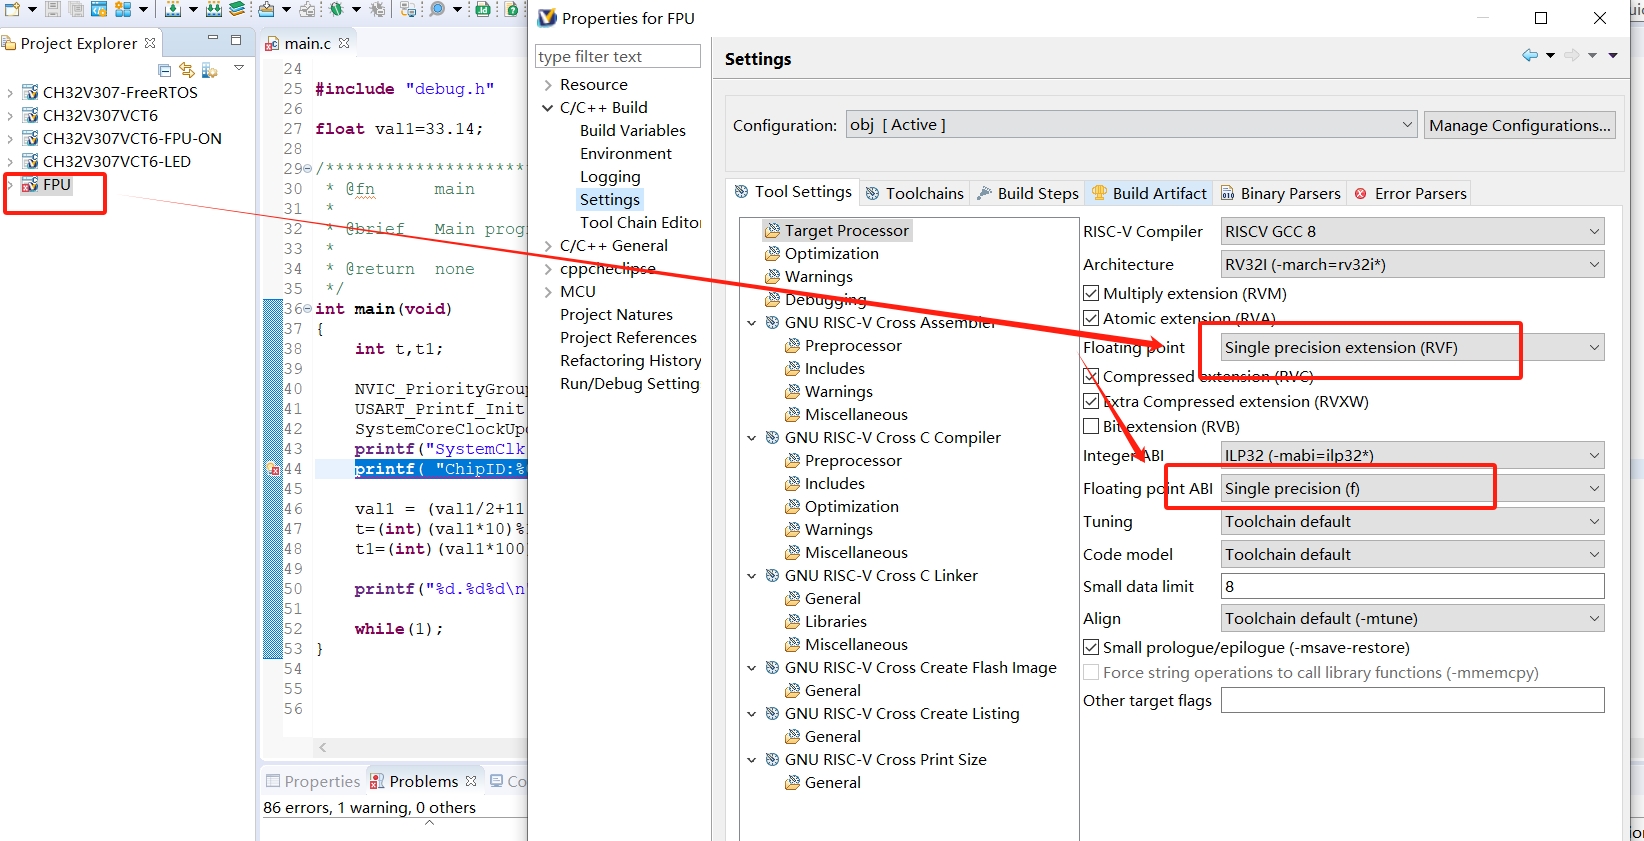Toggle Link with Editor icon
1644x841 pixels.
187,70
